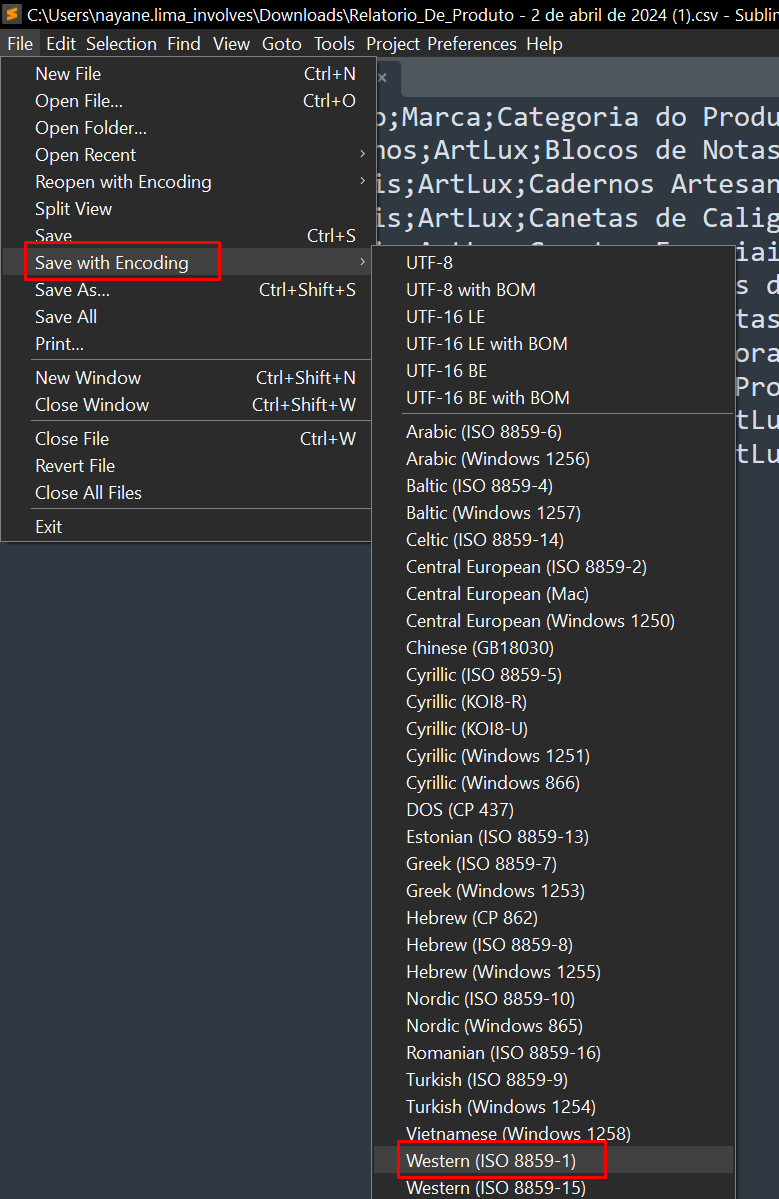779x1199 pixels.
Task: Select UTF-16 LE with BOM encoding
Action: (486, 344)
